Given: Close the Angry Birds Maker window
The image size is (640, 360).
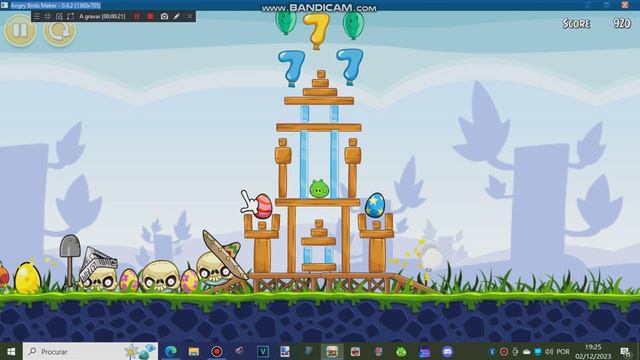Looking at the screenshot, I should [625, 4].
